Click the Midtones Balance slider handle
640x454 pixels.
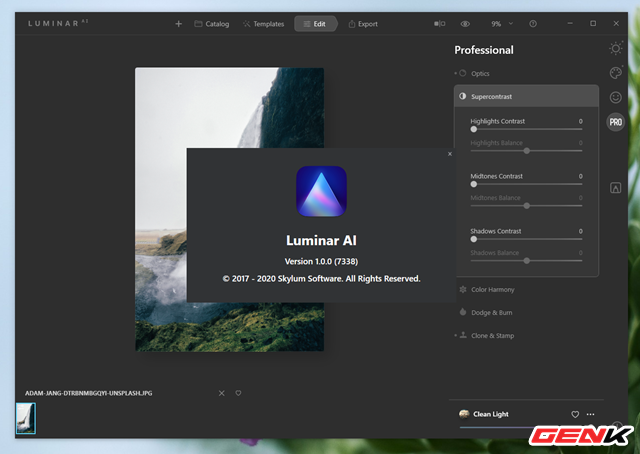pyautogui.click(x=527, y=206)
